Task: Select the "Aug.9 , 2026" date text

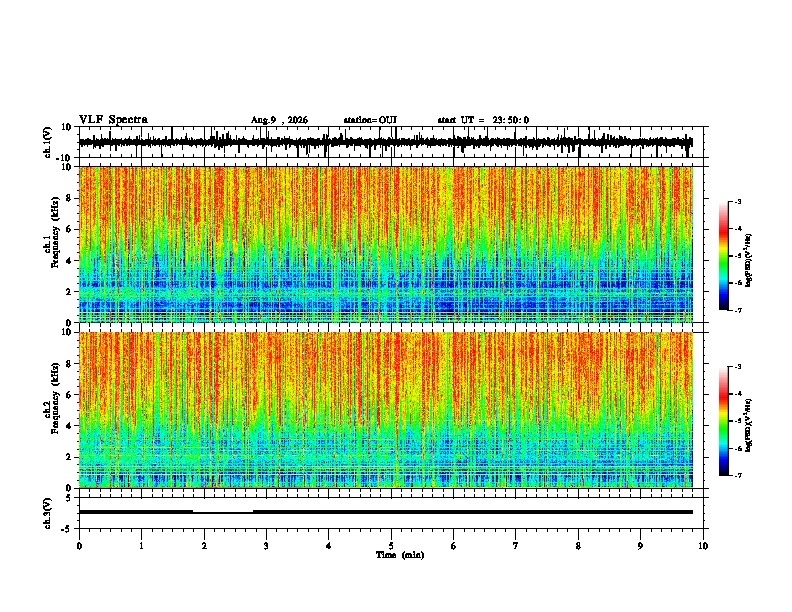Action: tap(279, 120)
